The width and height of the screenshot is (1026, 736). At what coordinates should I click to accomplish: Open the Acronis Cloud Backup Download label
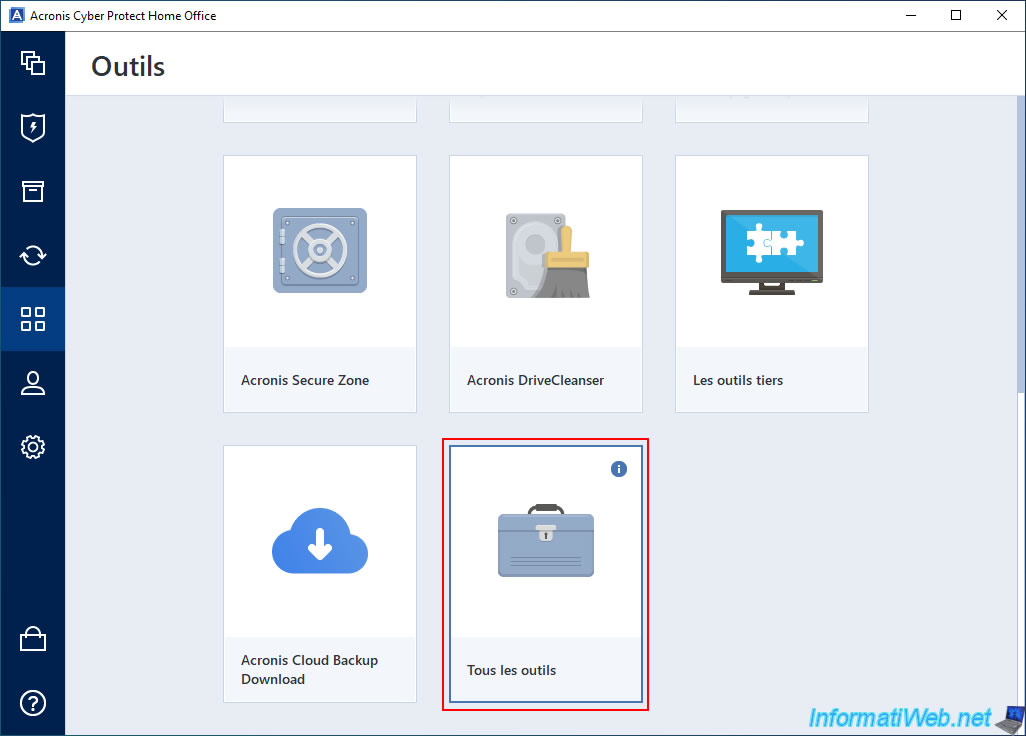(310, 670)
